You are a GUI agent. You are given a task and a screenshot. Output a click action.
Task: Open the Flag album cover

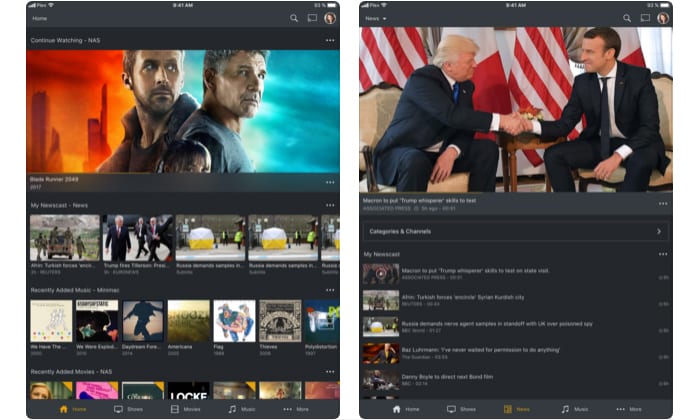tap(234, 321)
